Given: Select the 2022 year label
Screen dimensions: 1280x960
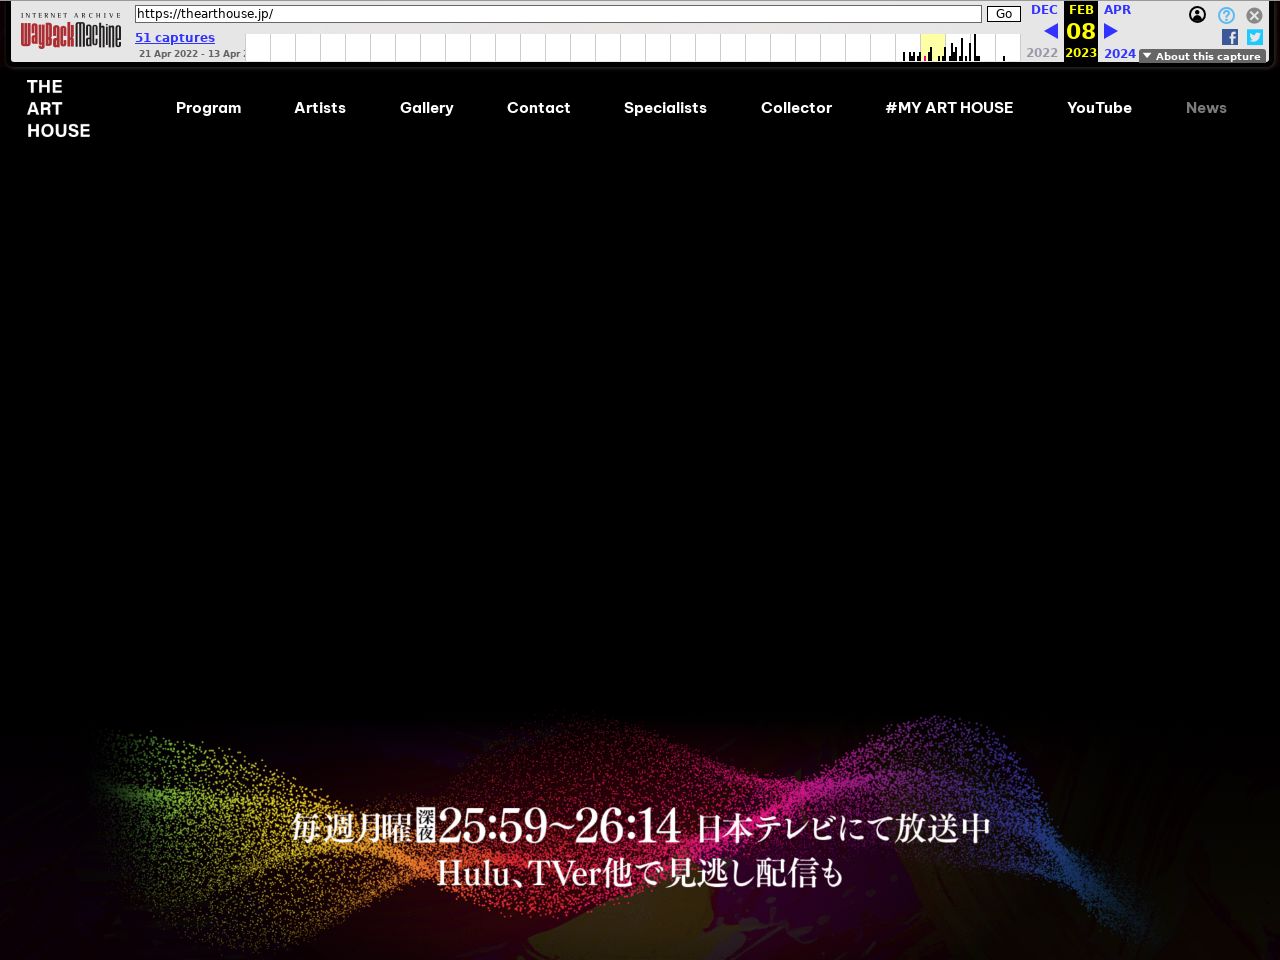Looking at the screenshot, I should pos(1042,53).
